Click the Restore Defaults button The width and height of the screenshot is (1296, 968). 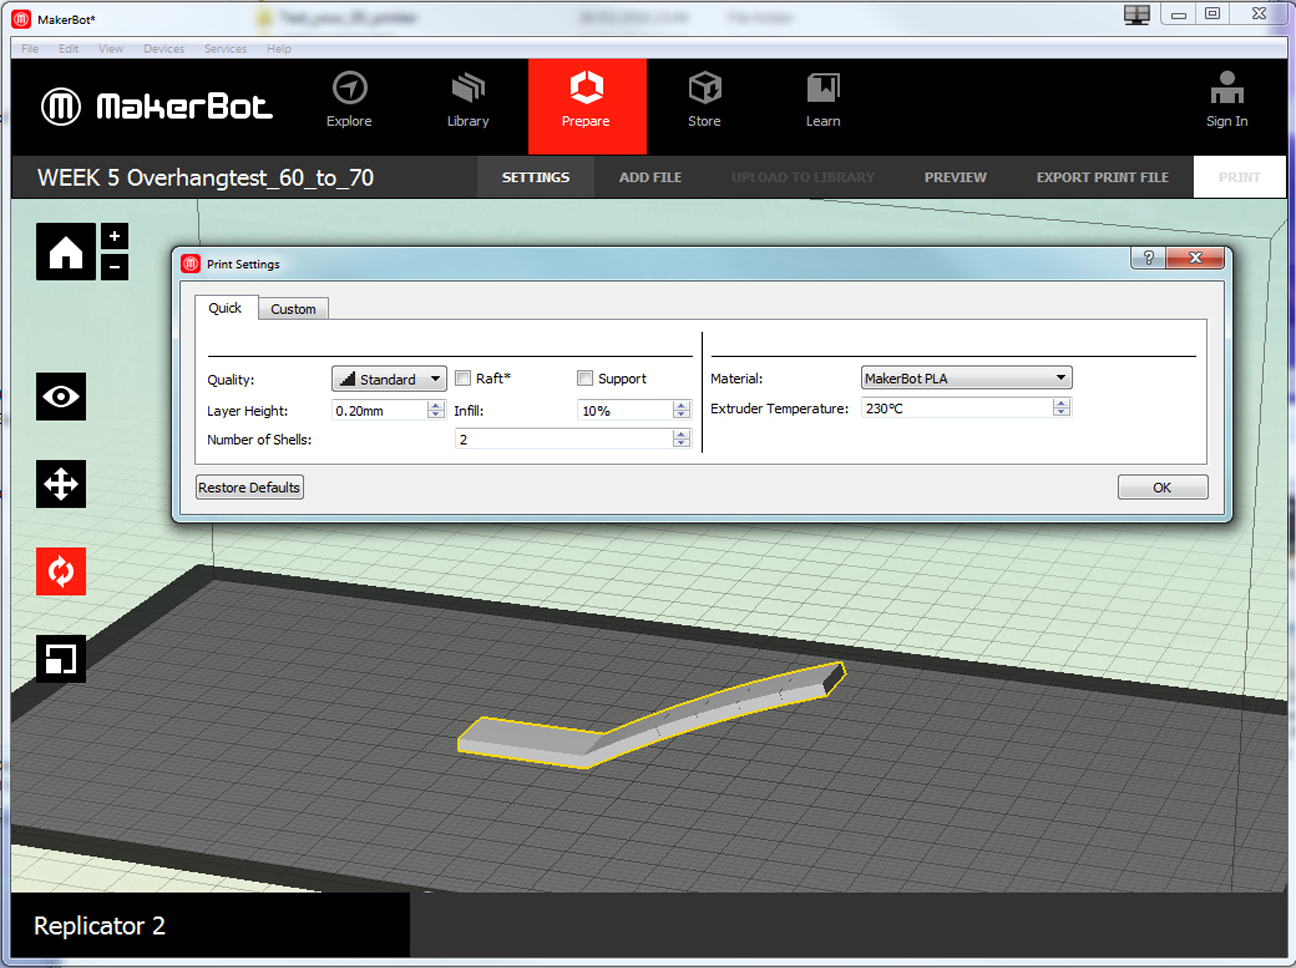click(x=250, y=487)
